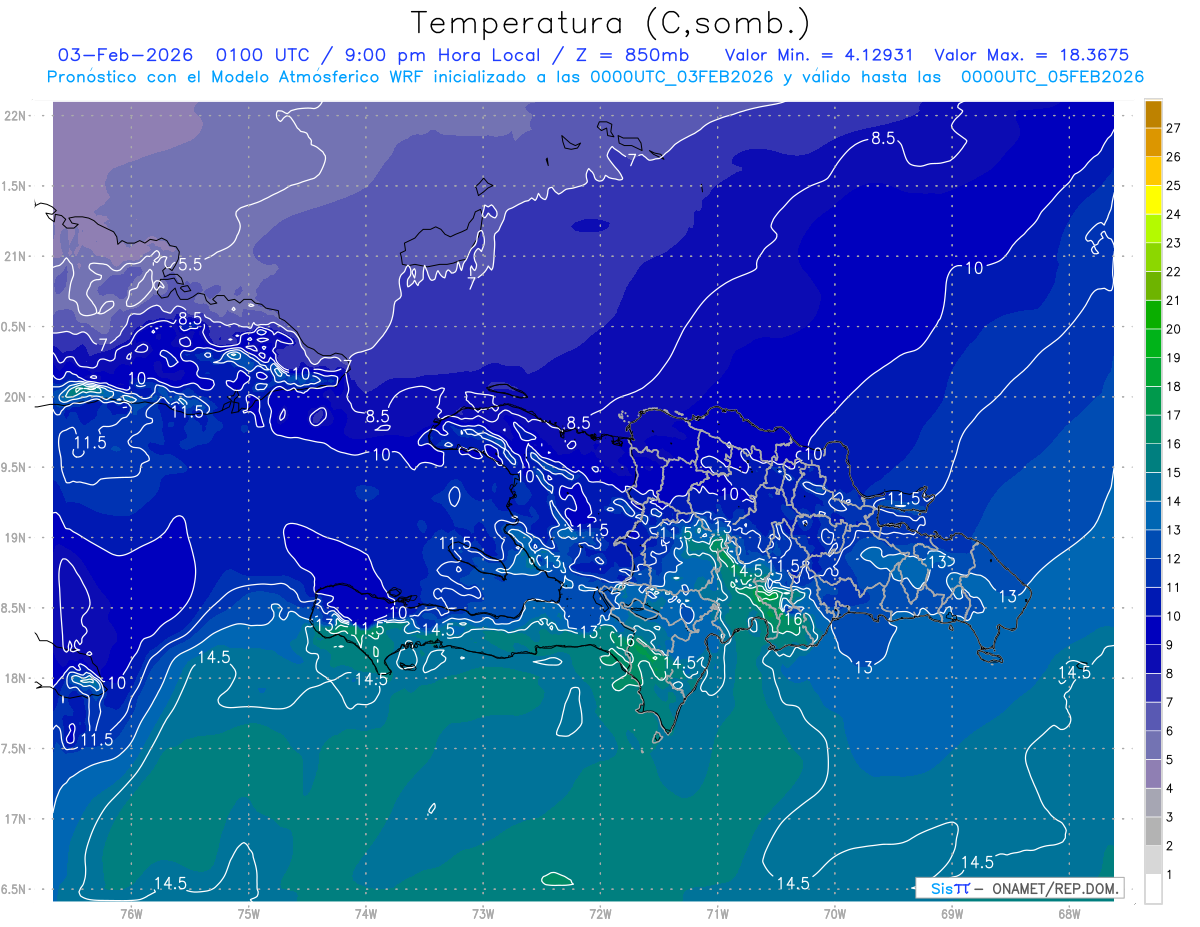Click the "19N" latitude axis label
The width and height of the screenshot is (1200, 927).
pyautogui.click(x=15, y=538)
